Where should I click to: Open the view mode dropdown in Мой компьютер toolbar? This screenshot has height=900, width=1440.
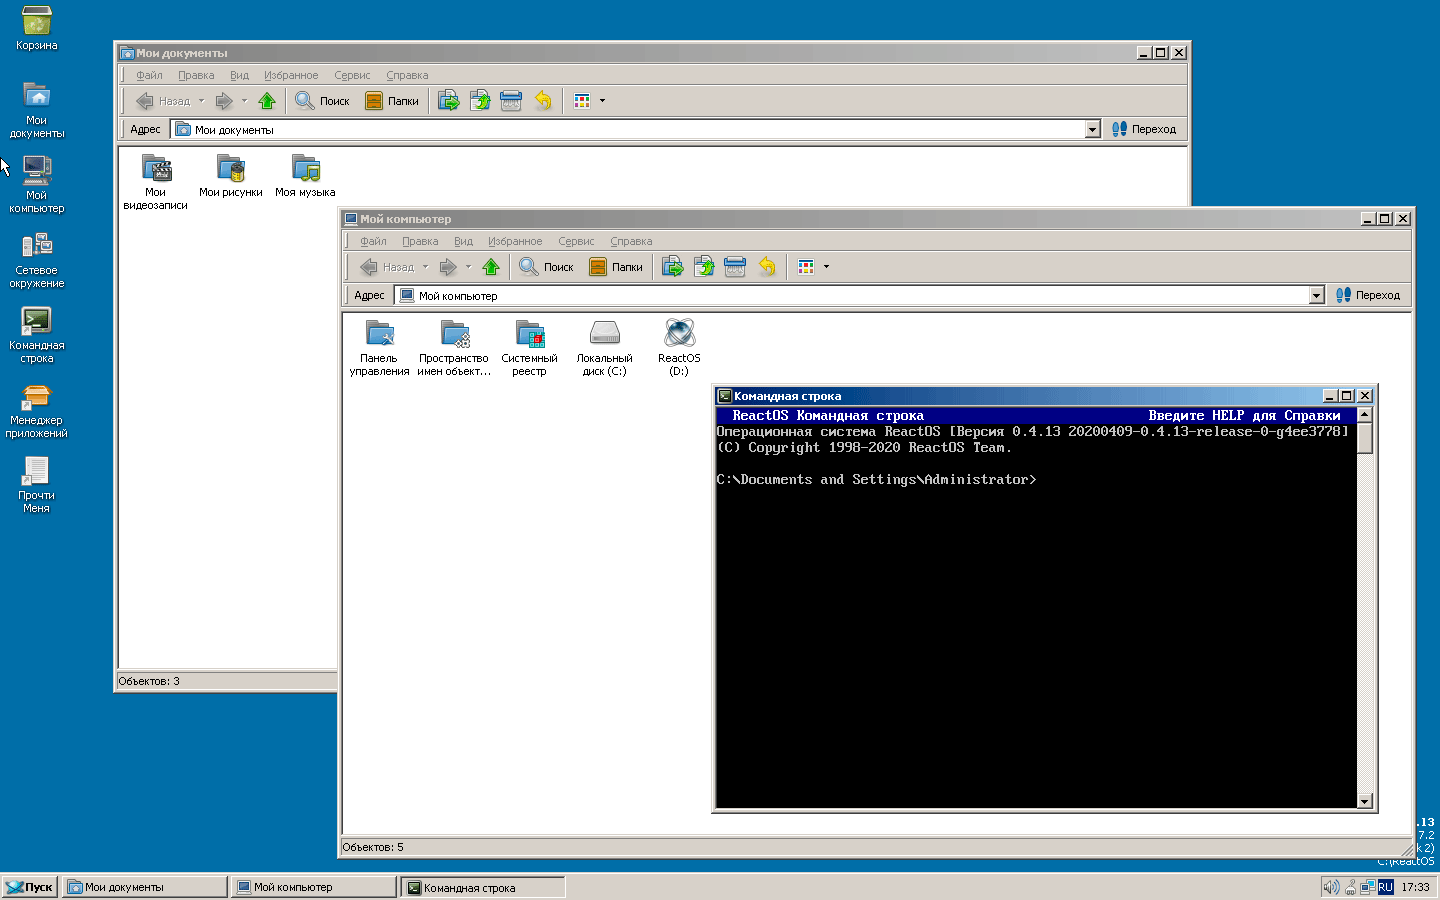(826, 267)
